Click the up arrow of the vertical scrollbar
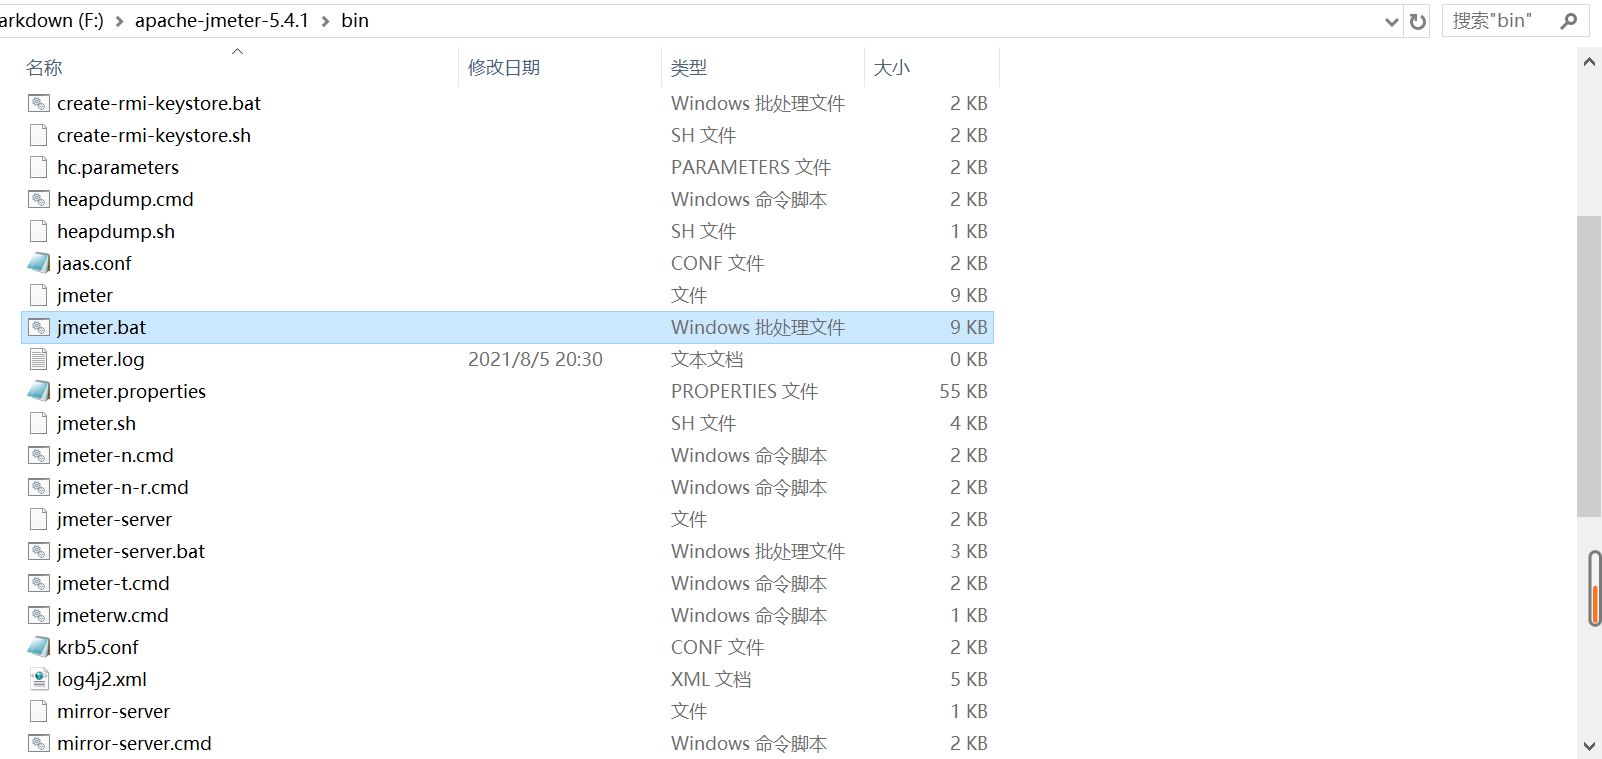Image resolution: width=1602 pixels, height=759 pixels. (x=1589, y=62)
